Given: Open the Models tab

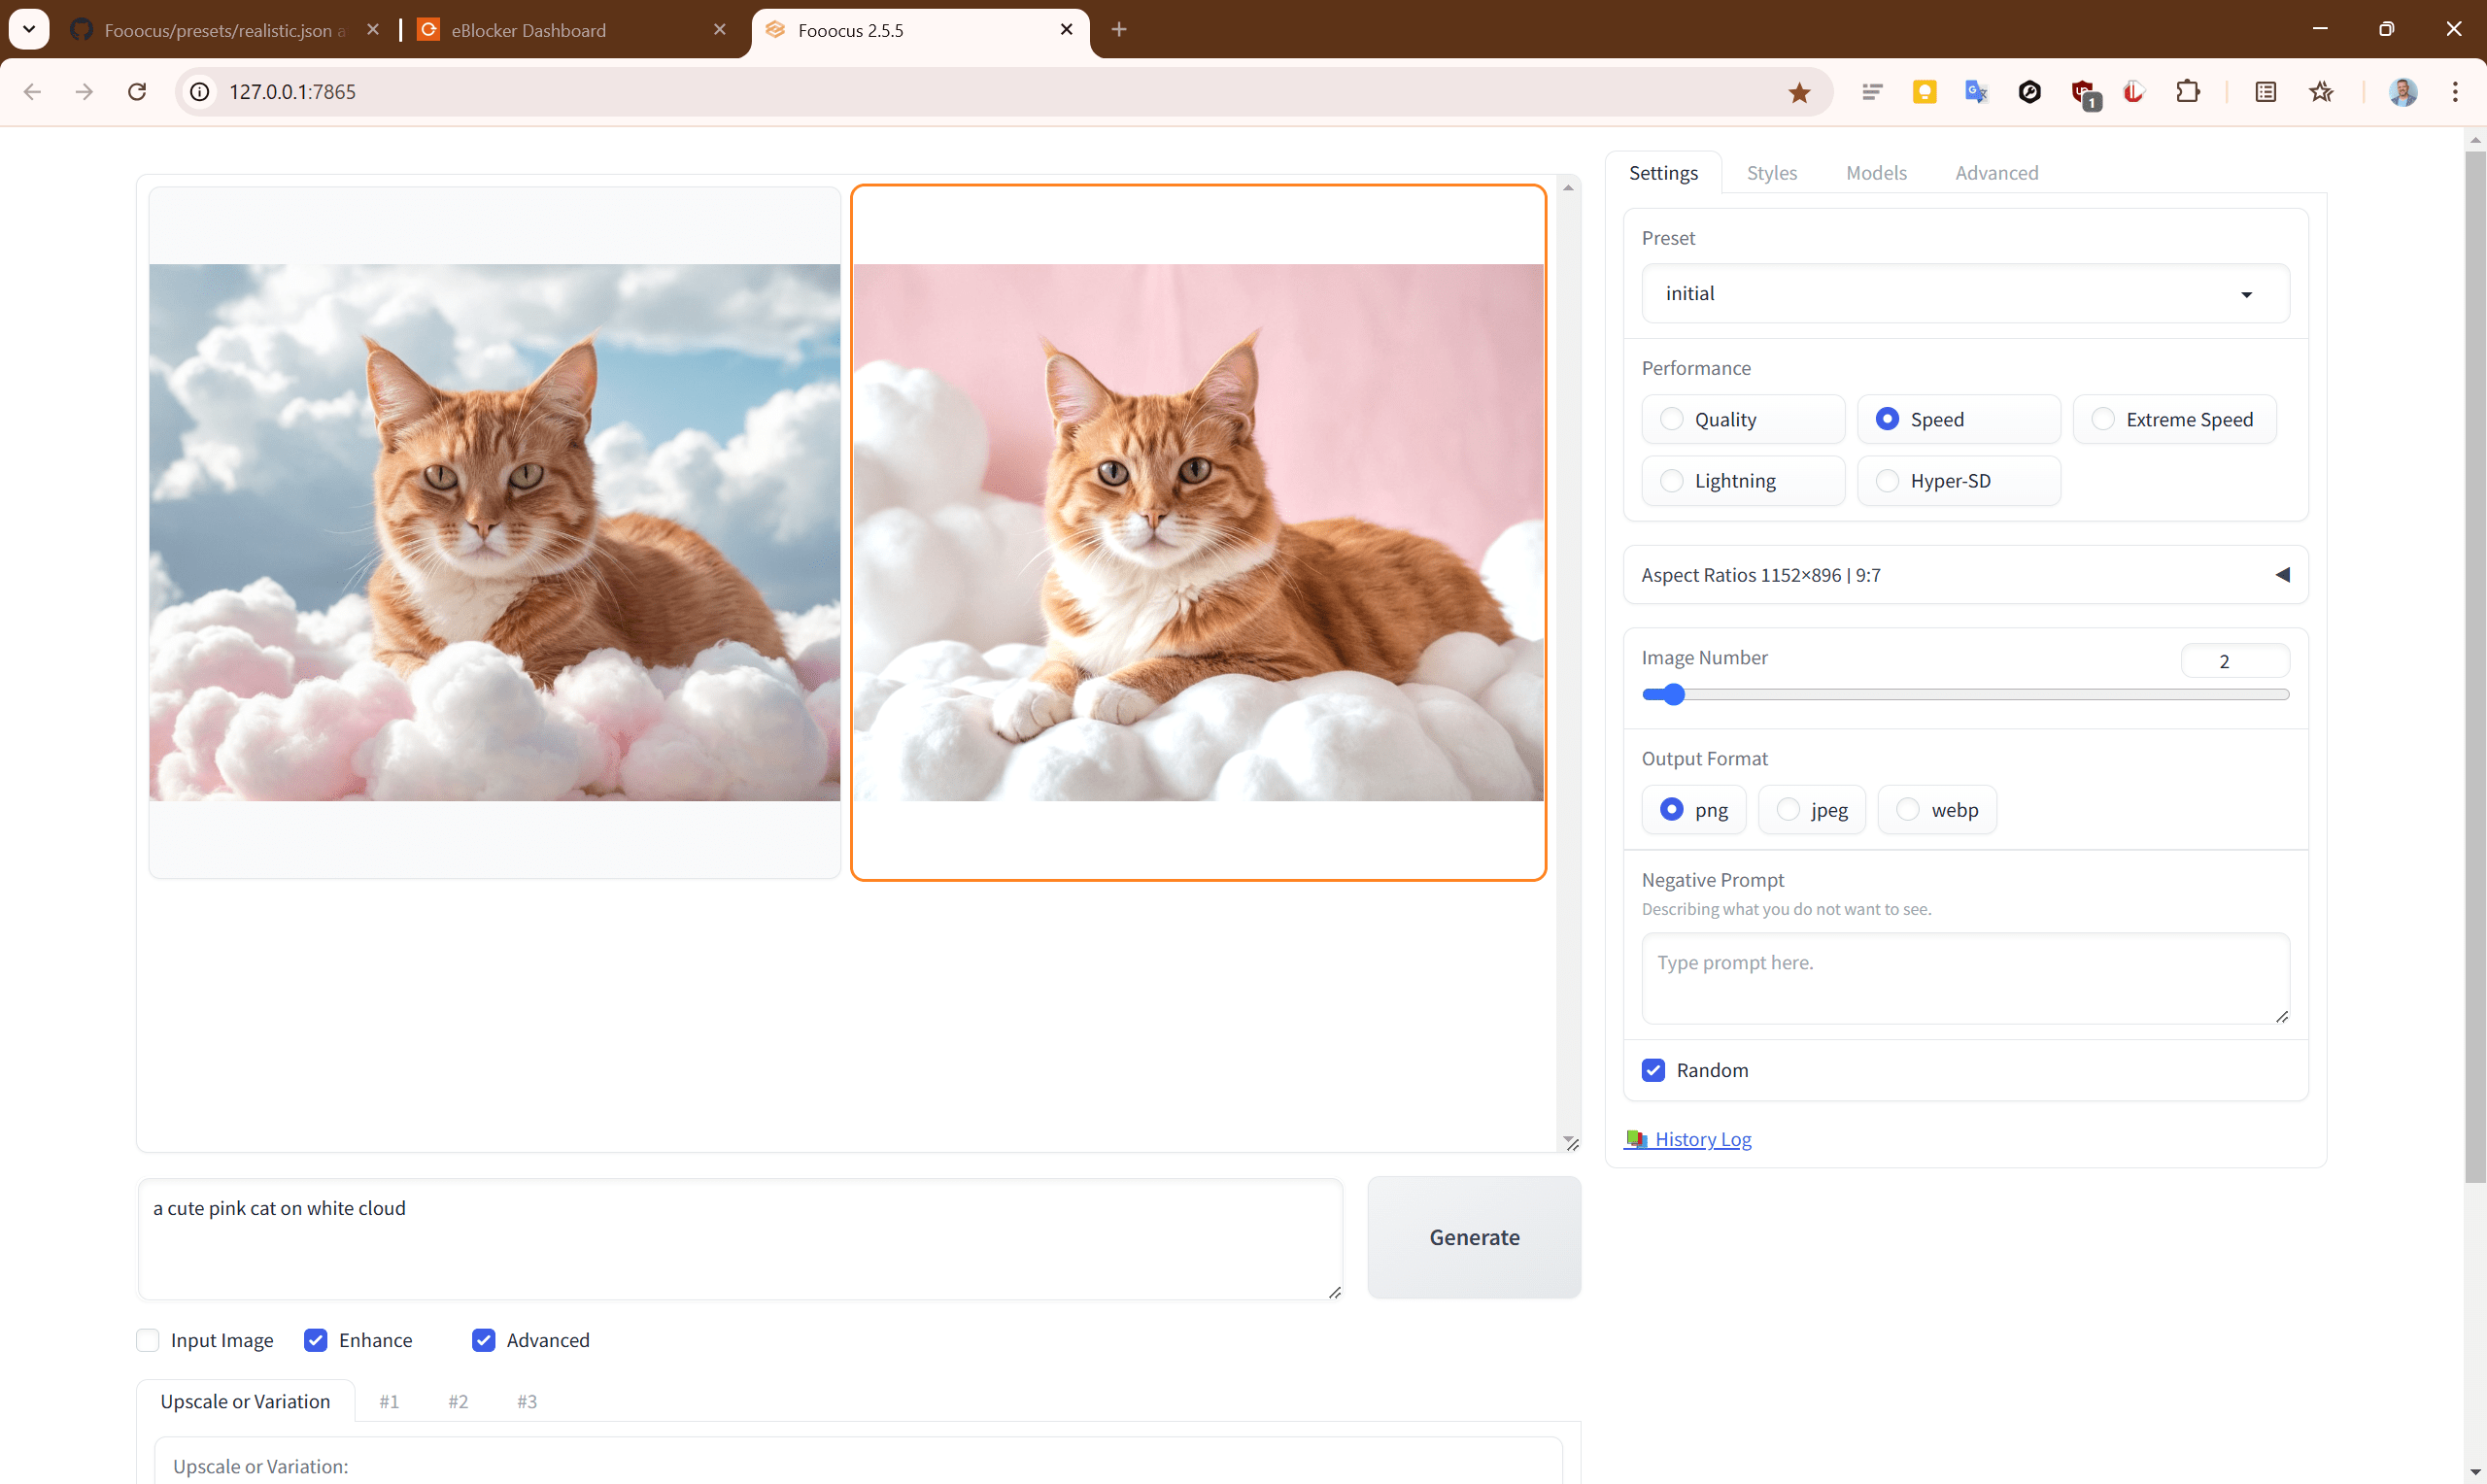Looking at the screenshot, I should [1876, 173].
